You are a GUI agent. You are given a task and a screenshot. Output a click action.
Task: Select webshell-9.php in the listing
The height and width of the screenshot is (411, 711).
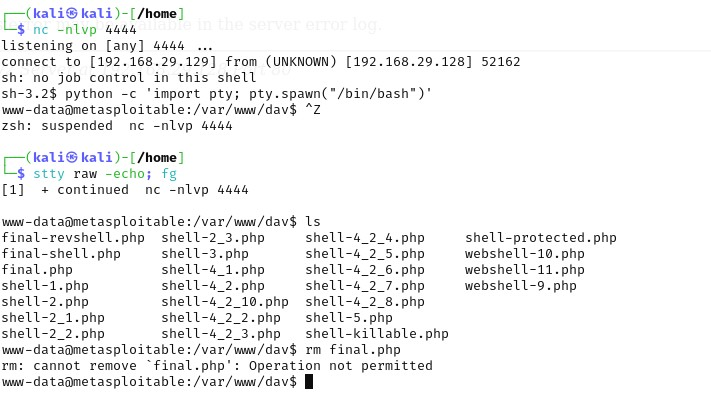512,286
